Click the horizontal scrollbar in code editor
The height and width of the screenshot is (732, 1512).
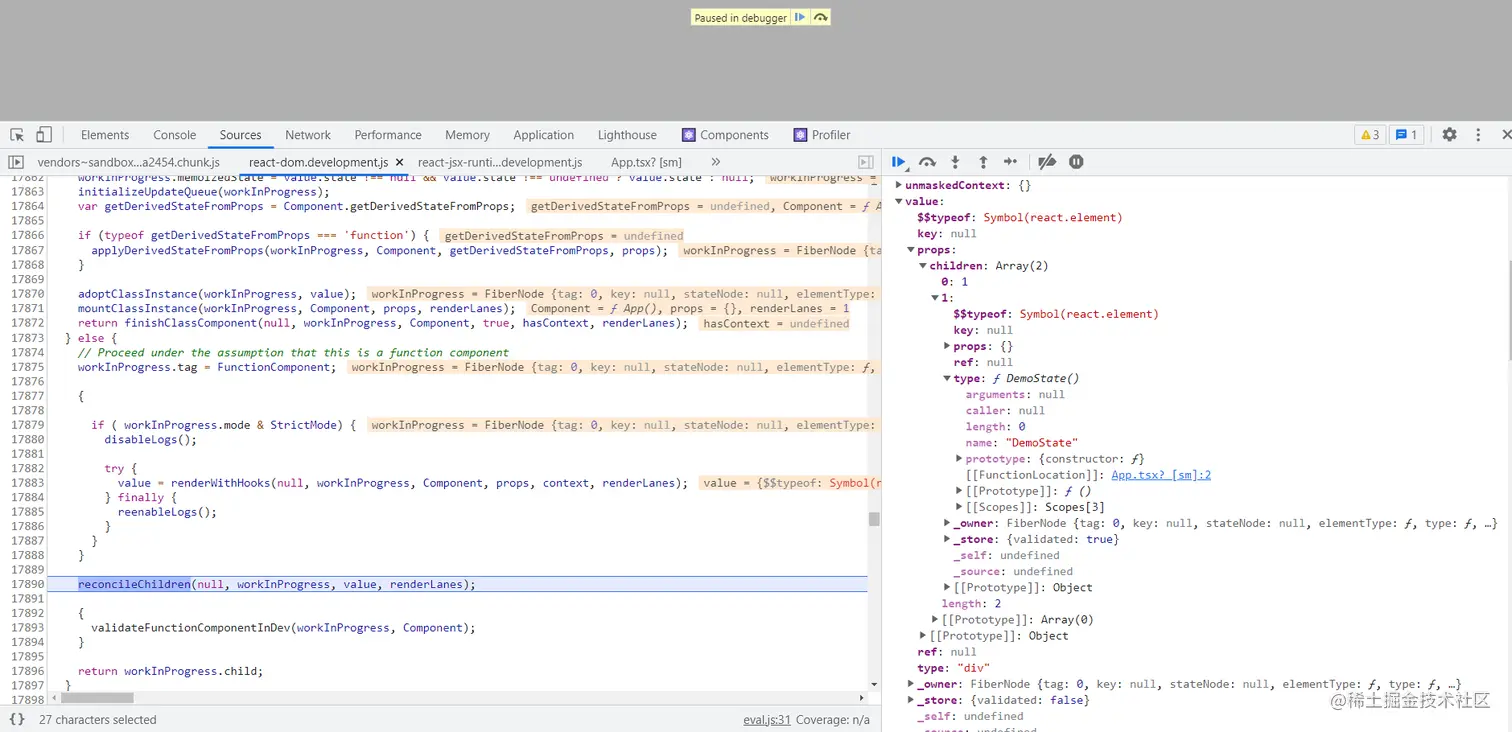tap(97, 698)
